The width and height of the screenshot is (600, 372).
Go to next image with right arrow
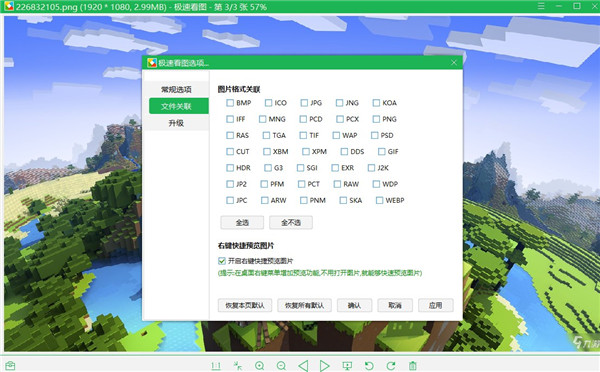coord(324,366)
